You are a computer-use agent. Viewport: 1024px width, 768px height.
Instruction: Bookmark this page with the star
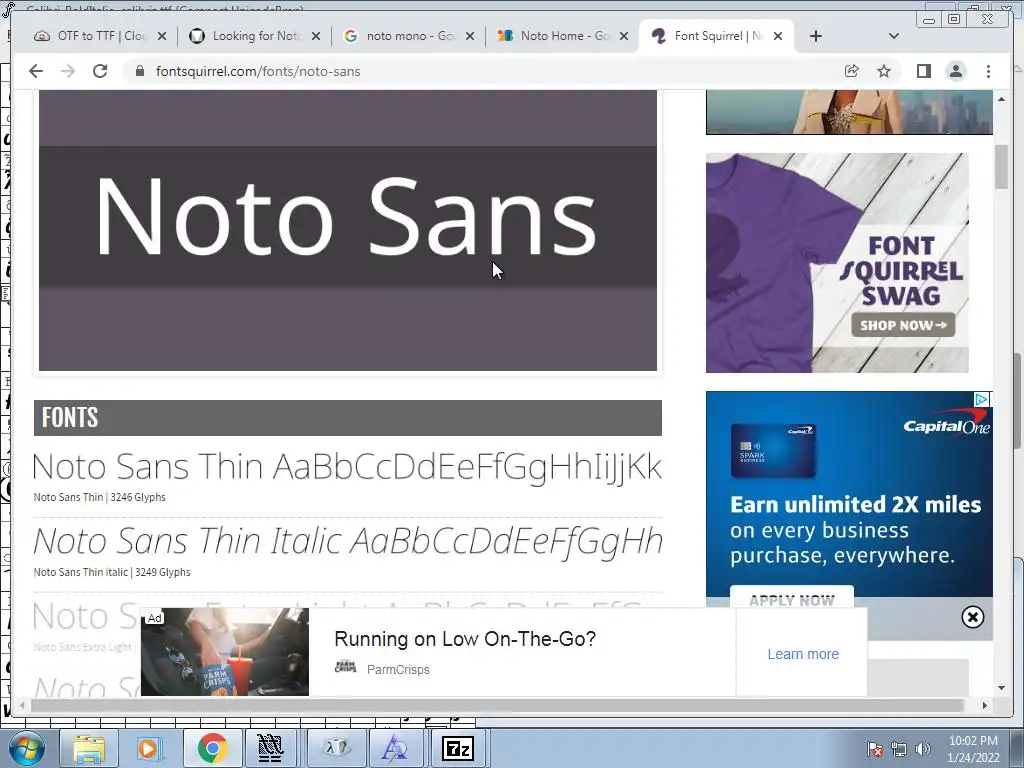884,71
